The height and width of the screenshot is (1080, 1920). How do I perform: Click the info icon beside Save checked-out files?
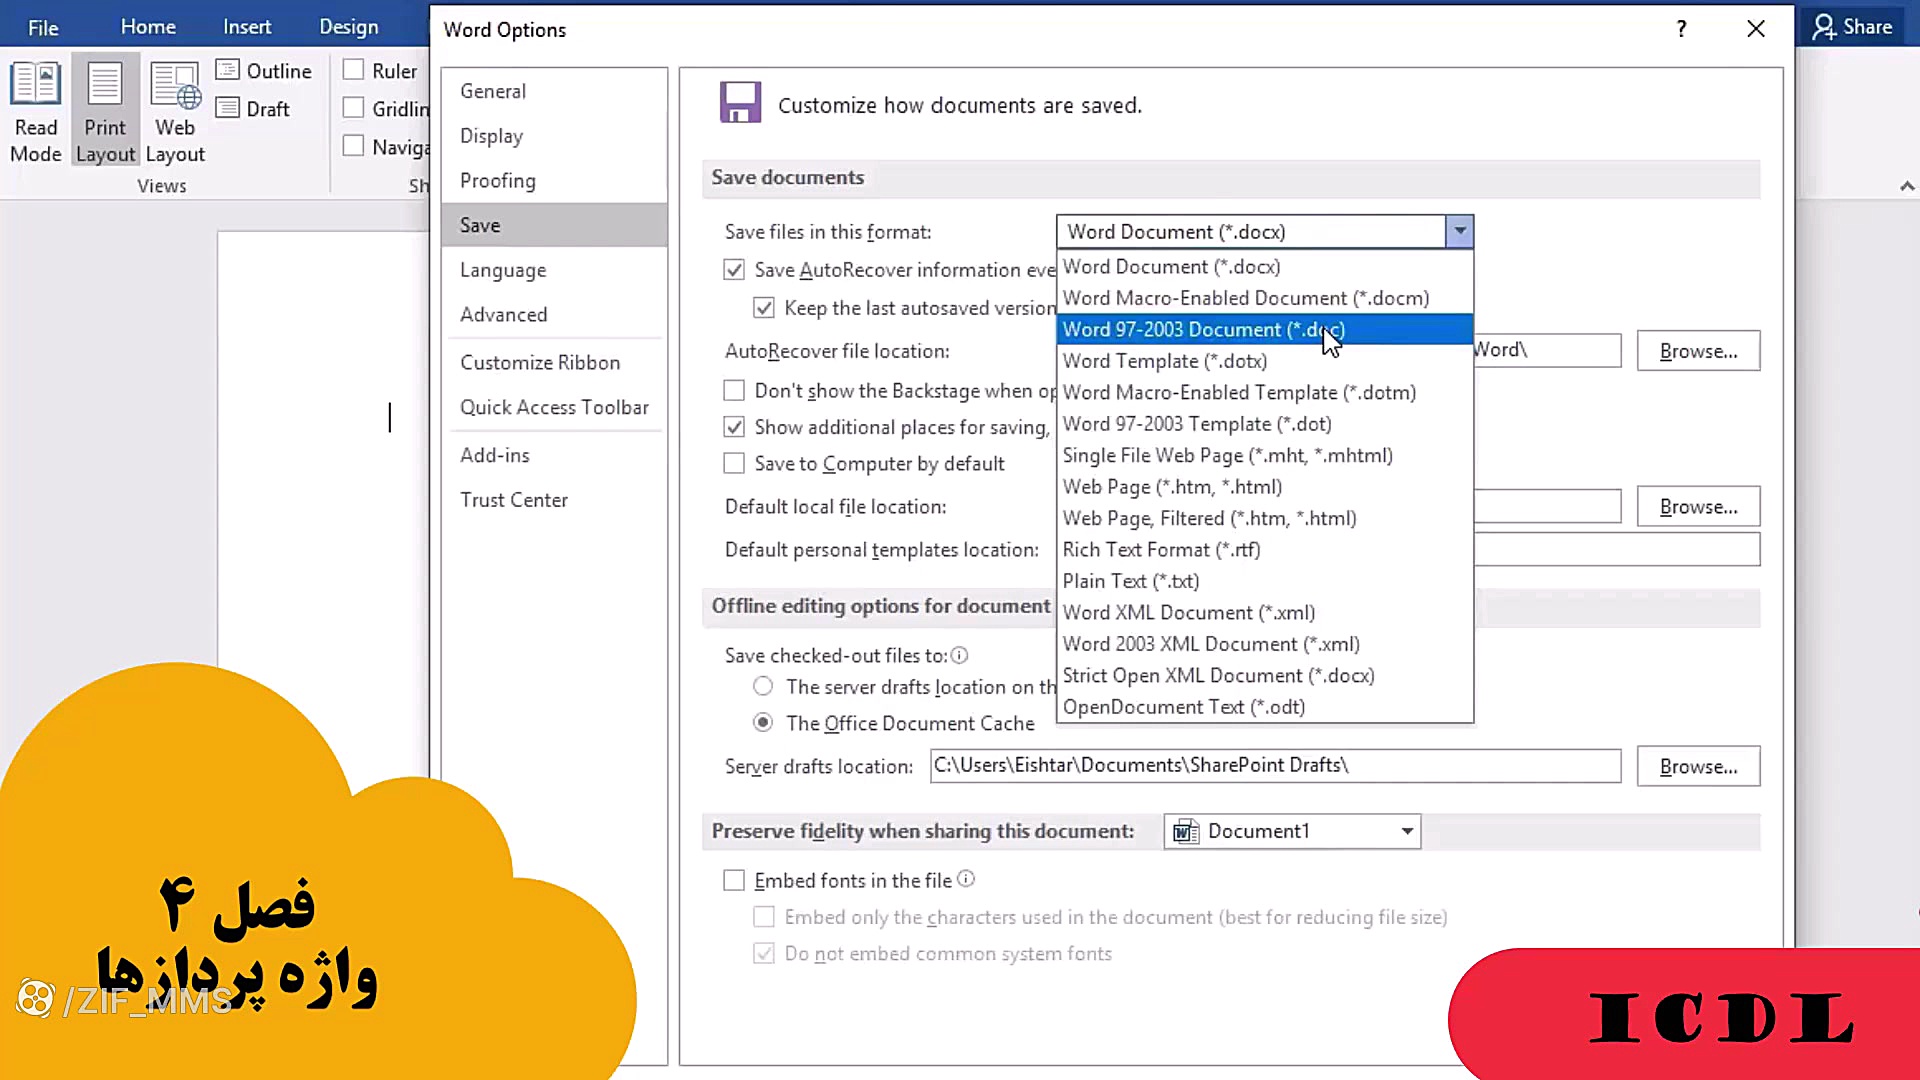tap(959, 656)
